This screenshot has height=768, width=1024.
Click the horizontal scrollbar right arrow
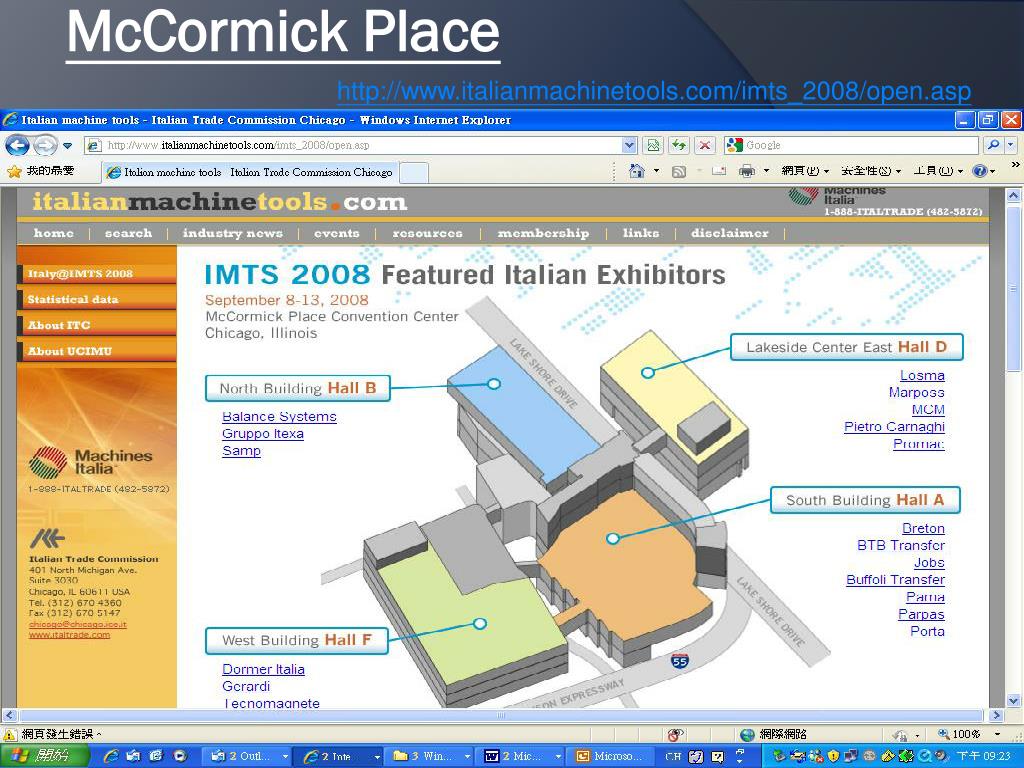996,715
